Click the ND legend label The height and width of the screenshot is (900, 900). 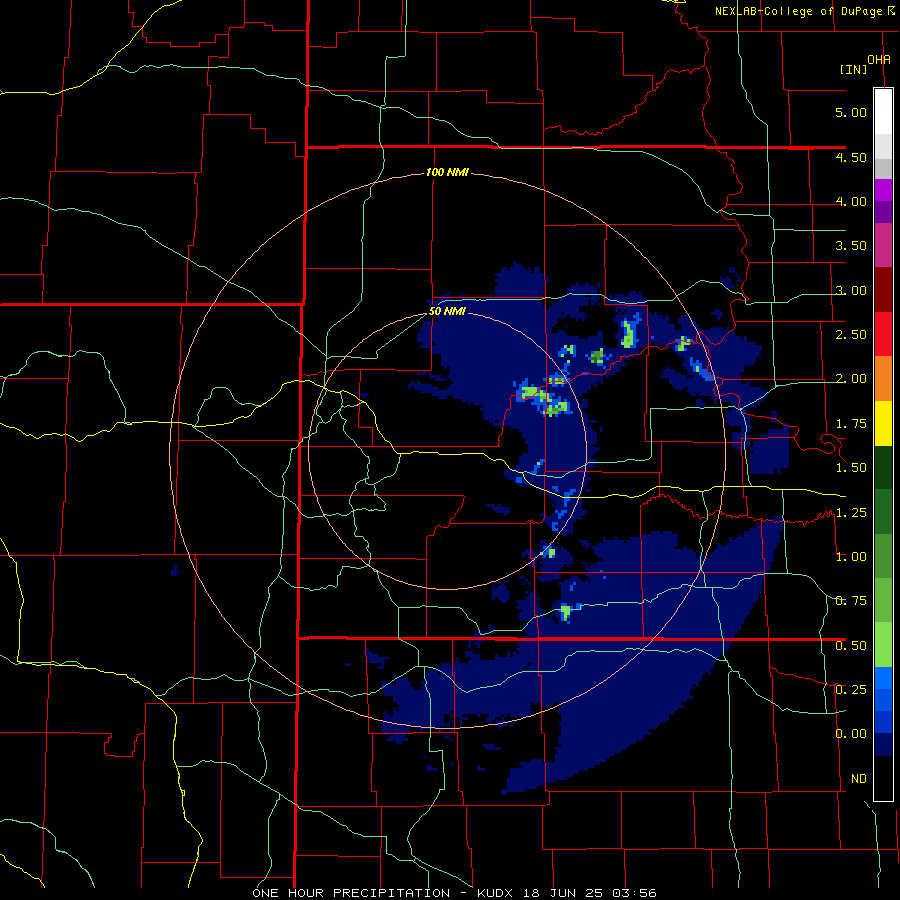pyautogui.click(x=859, y=779)
